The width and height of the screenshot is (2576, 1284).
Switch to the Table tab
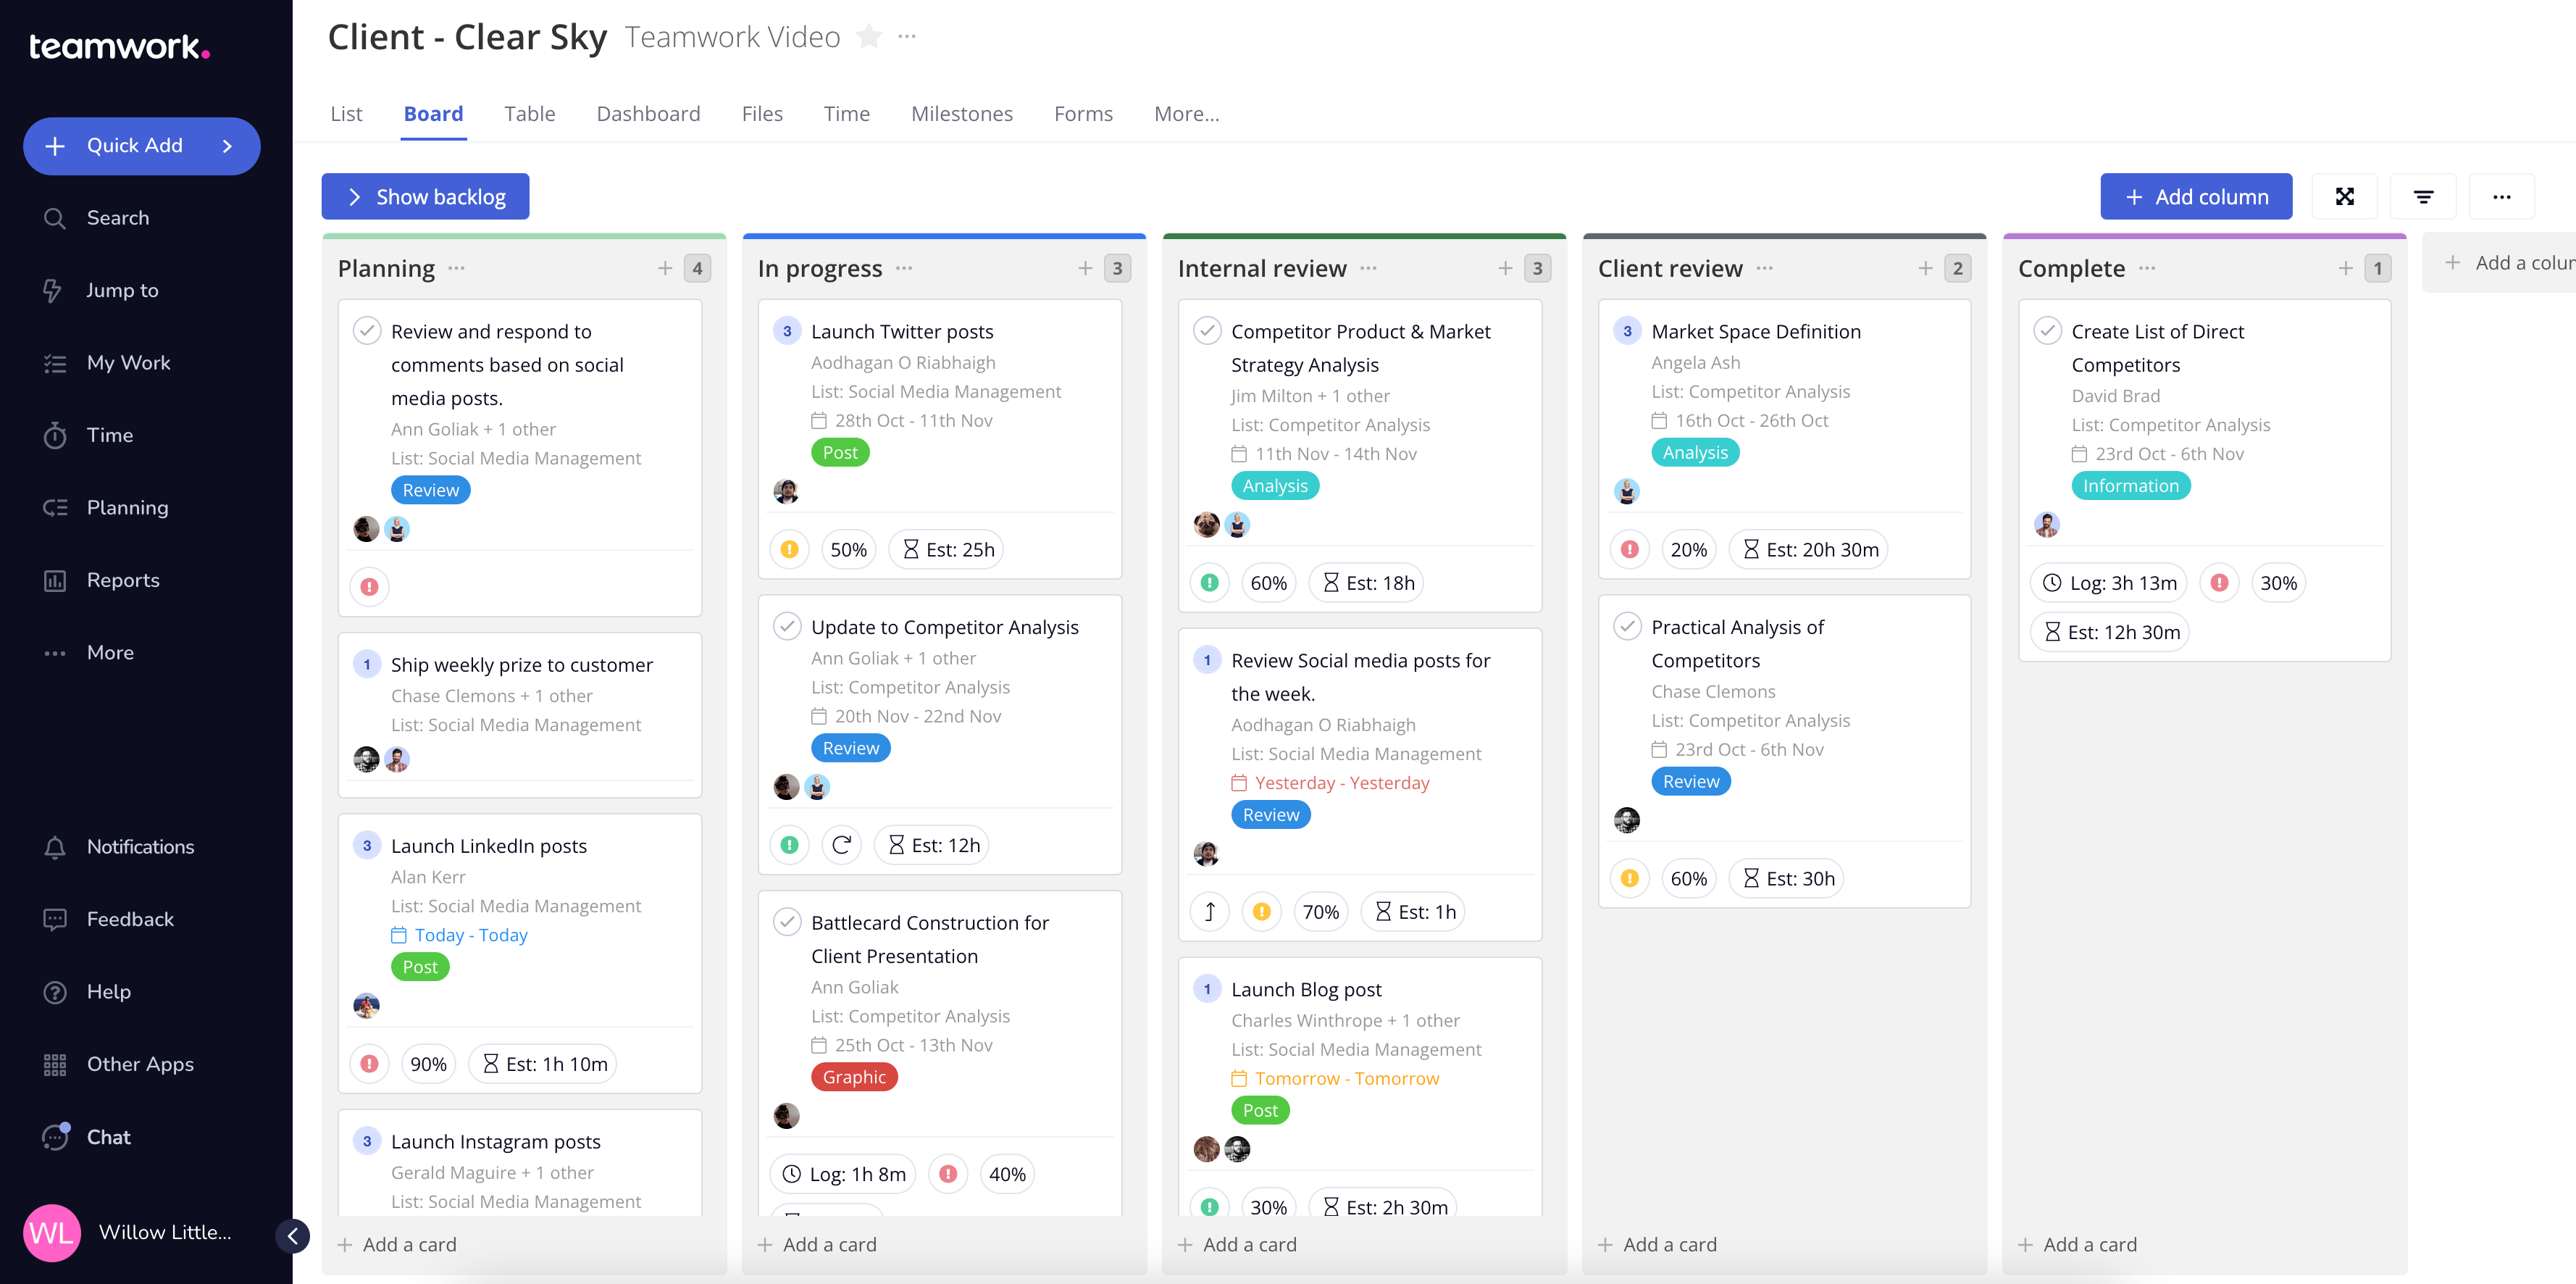click(529, 114)
